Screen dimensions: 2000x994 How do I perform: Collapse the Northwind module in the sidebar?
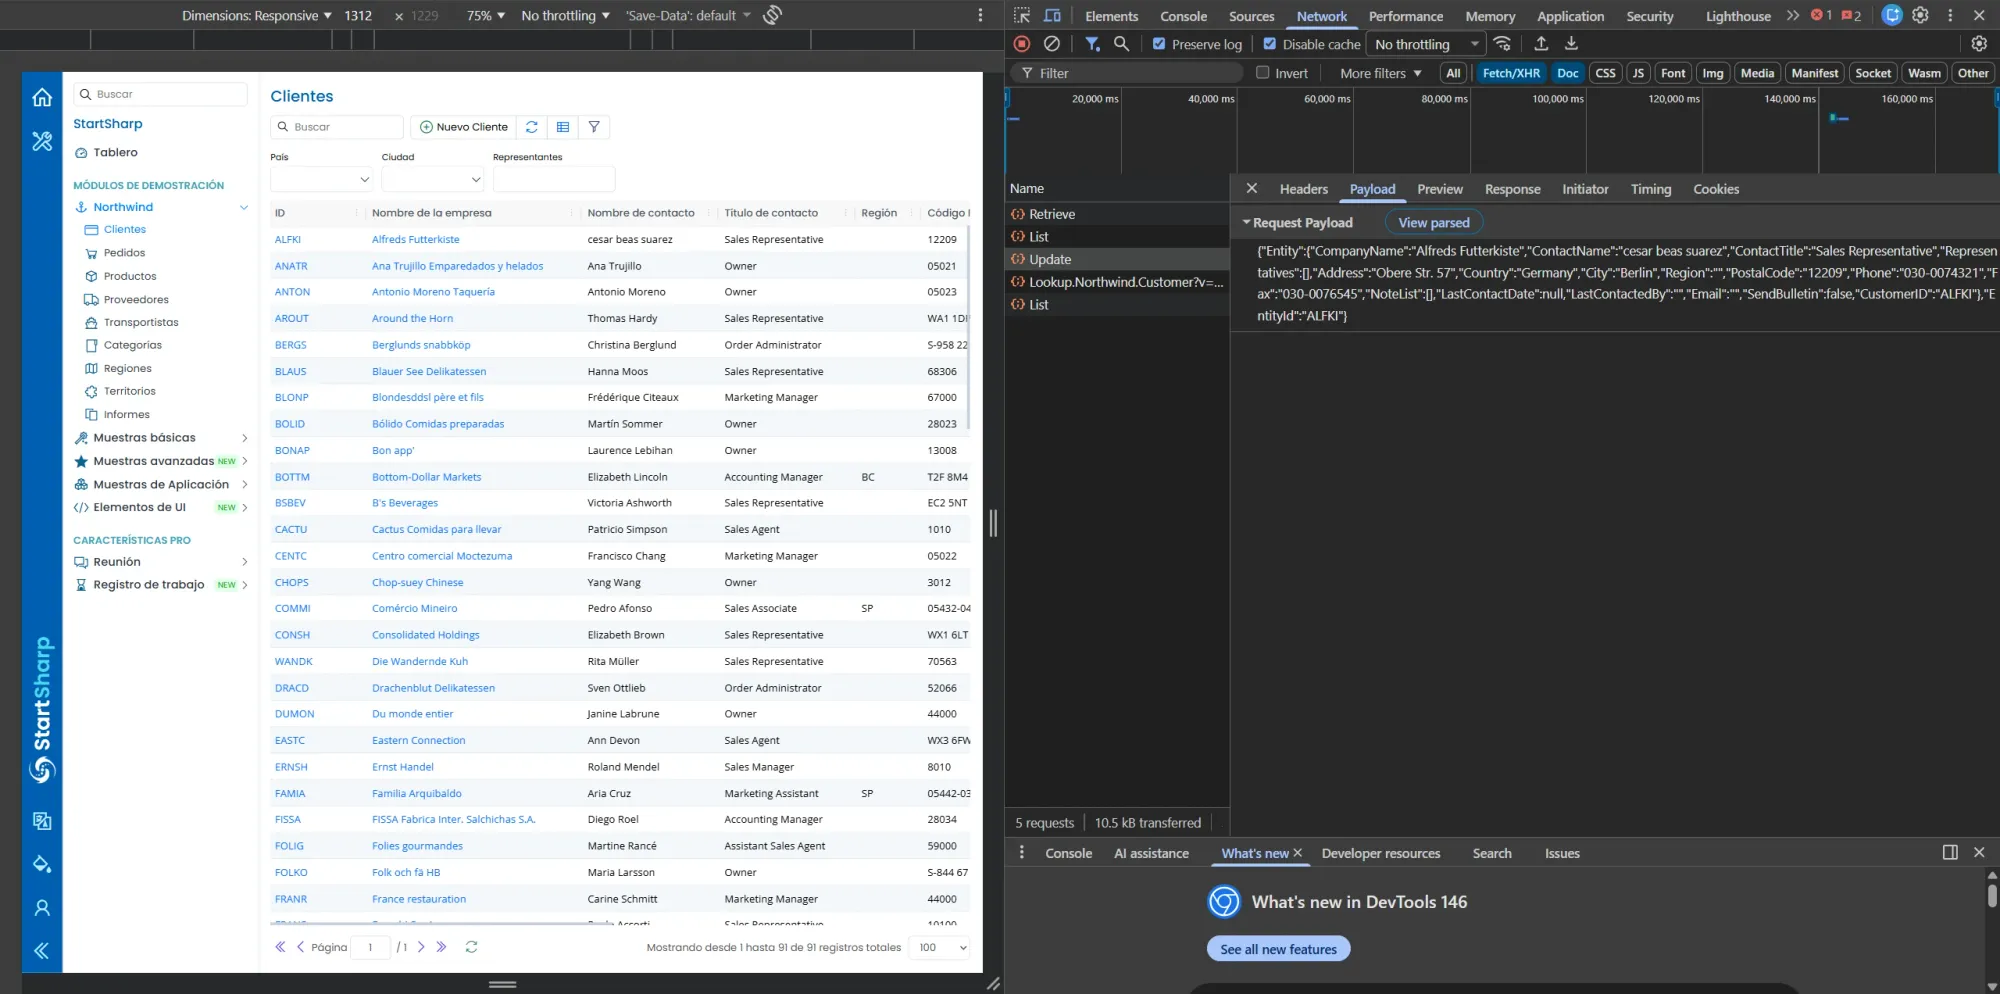click(243, 207)
